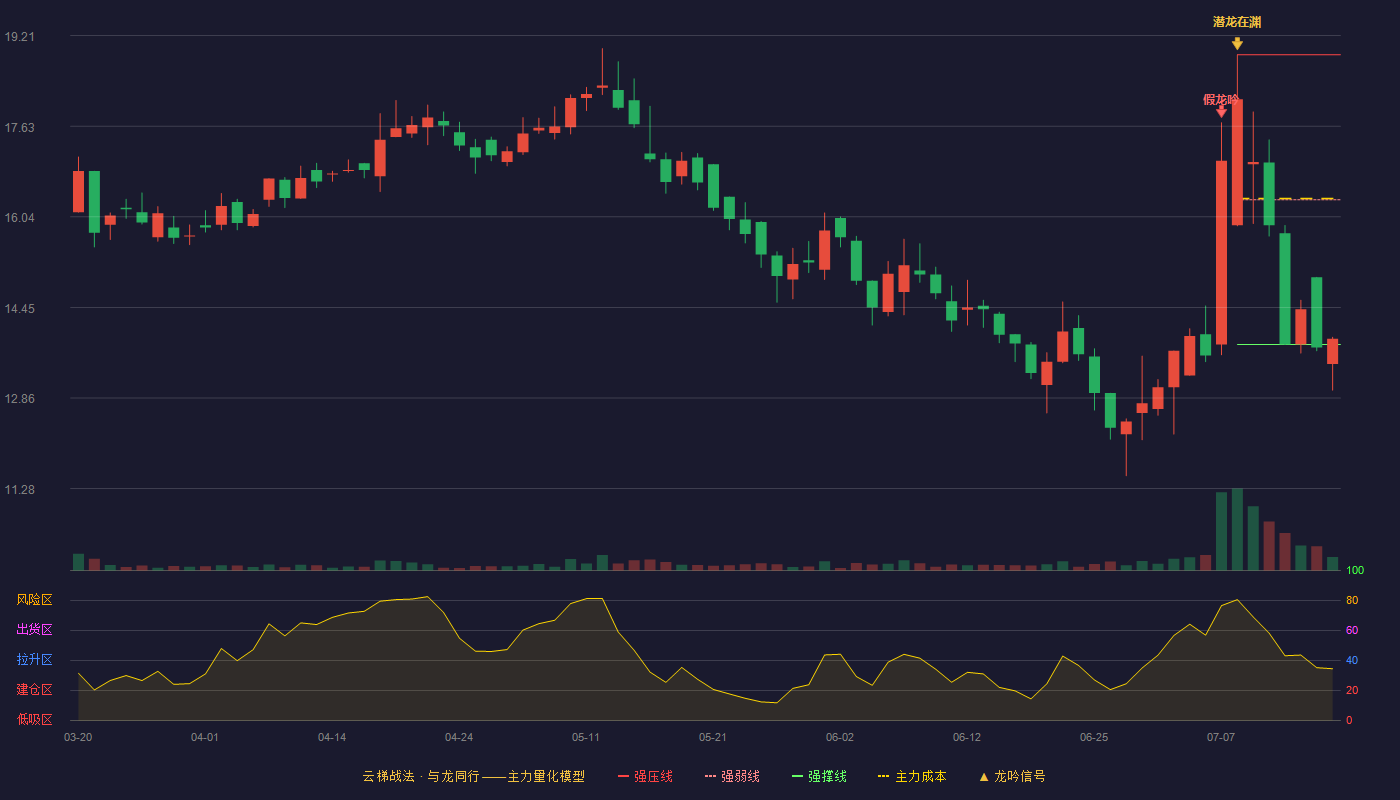Click the 出货区 zone label
The width and height of the screenshot is (1400, 800).
coord(34,630)
